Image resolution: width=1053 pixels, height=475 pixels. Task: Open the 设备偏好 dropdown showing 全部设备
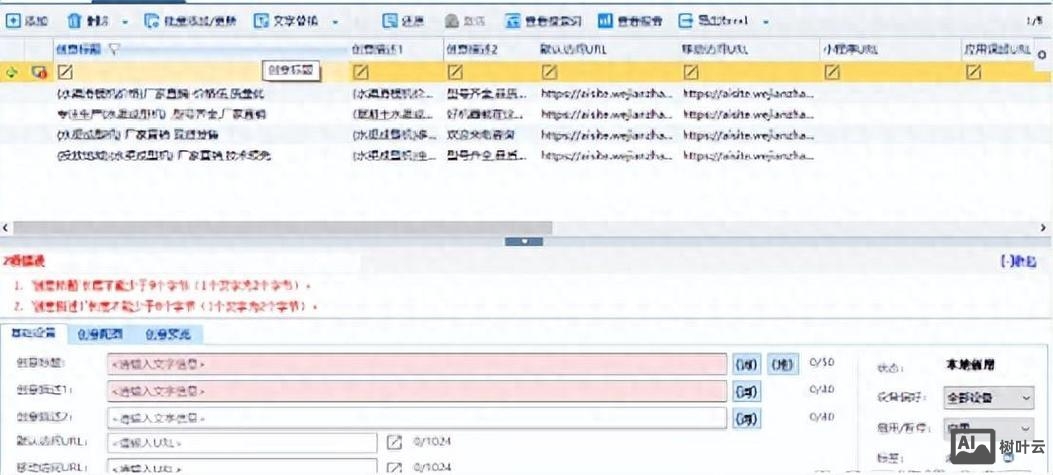[988, 398]
